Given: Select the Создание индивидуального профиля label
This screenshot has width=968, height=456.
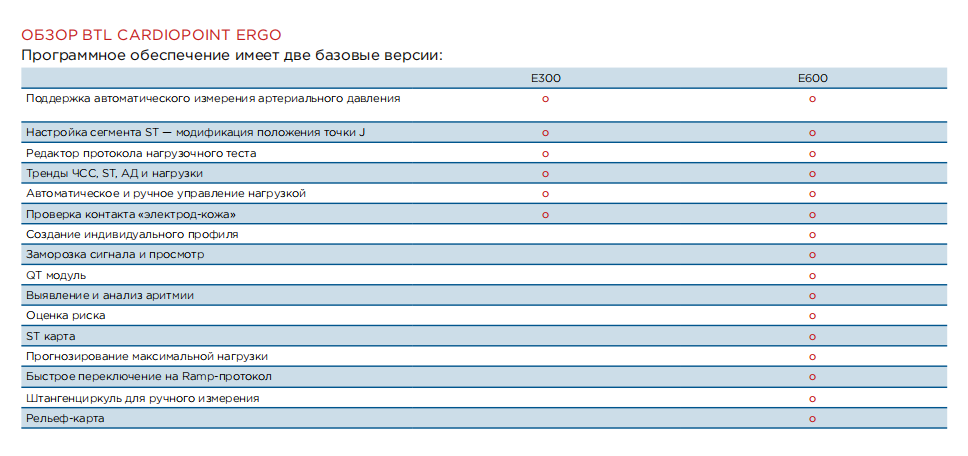Looking at the screenshot, I should click(x=132, y=234).
